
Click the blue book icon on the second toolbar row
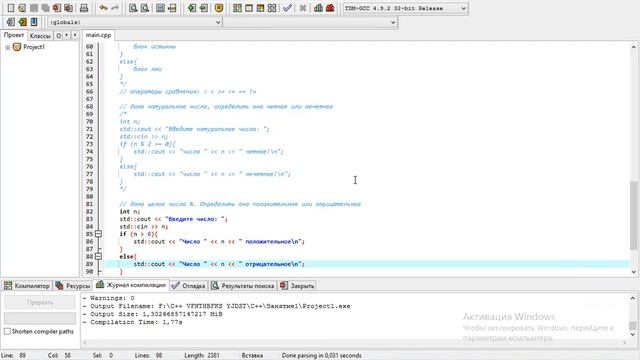point(34,22)
